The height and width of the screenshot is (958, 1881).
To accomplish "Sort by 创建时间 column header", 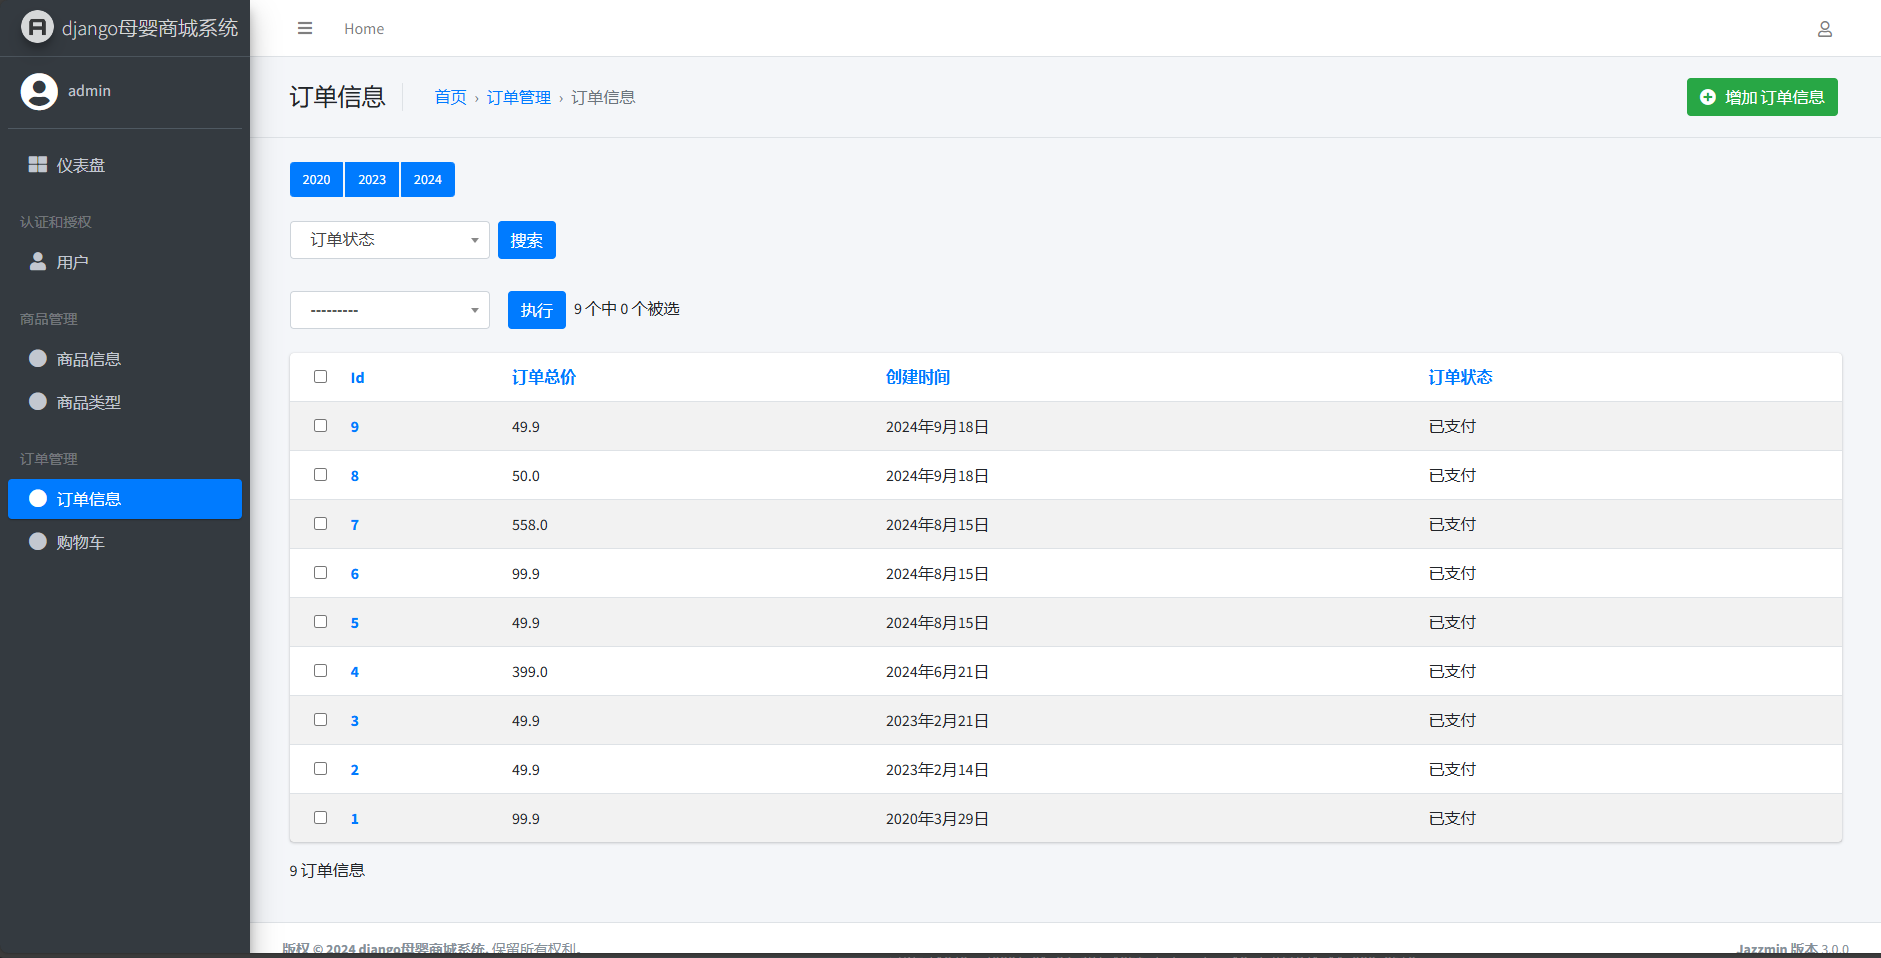I will [x=918, y=377].
